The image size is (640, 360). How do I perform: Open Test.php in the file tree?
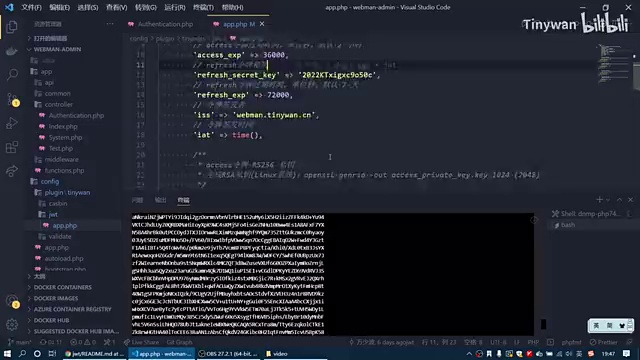pos(60,149)
